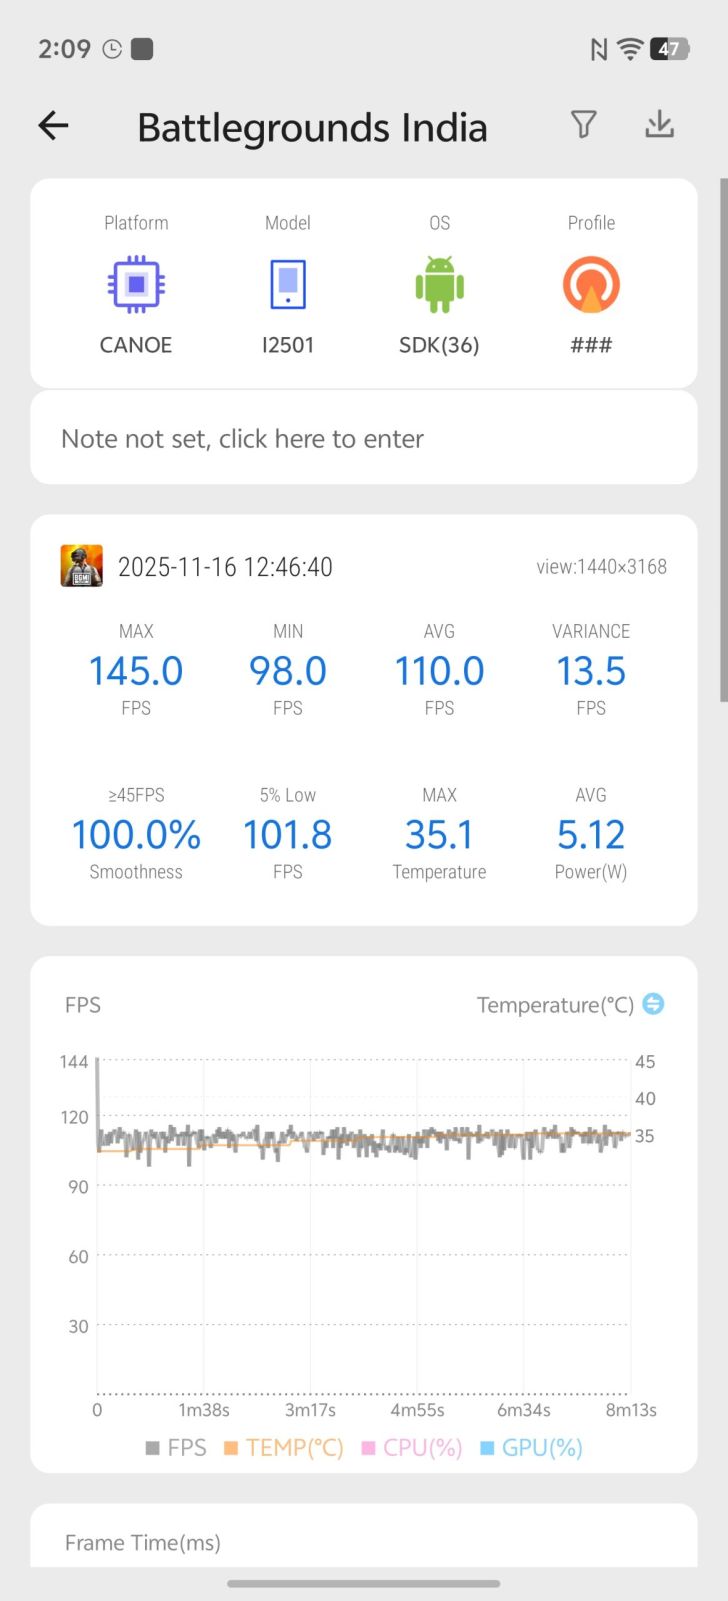Image resolution: width=728 pixels, height=1601 pixels.
Task: Tap the Frame Time(ms) section header
Action: pyautogui.click(x=143, y=1542)
